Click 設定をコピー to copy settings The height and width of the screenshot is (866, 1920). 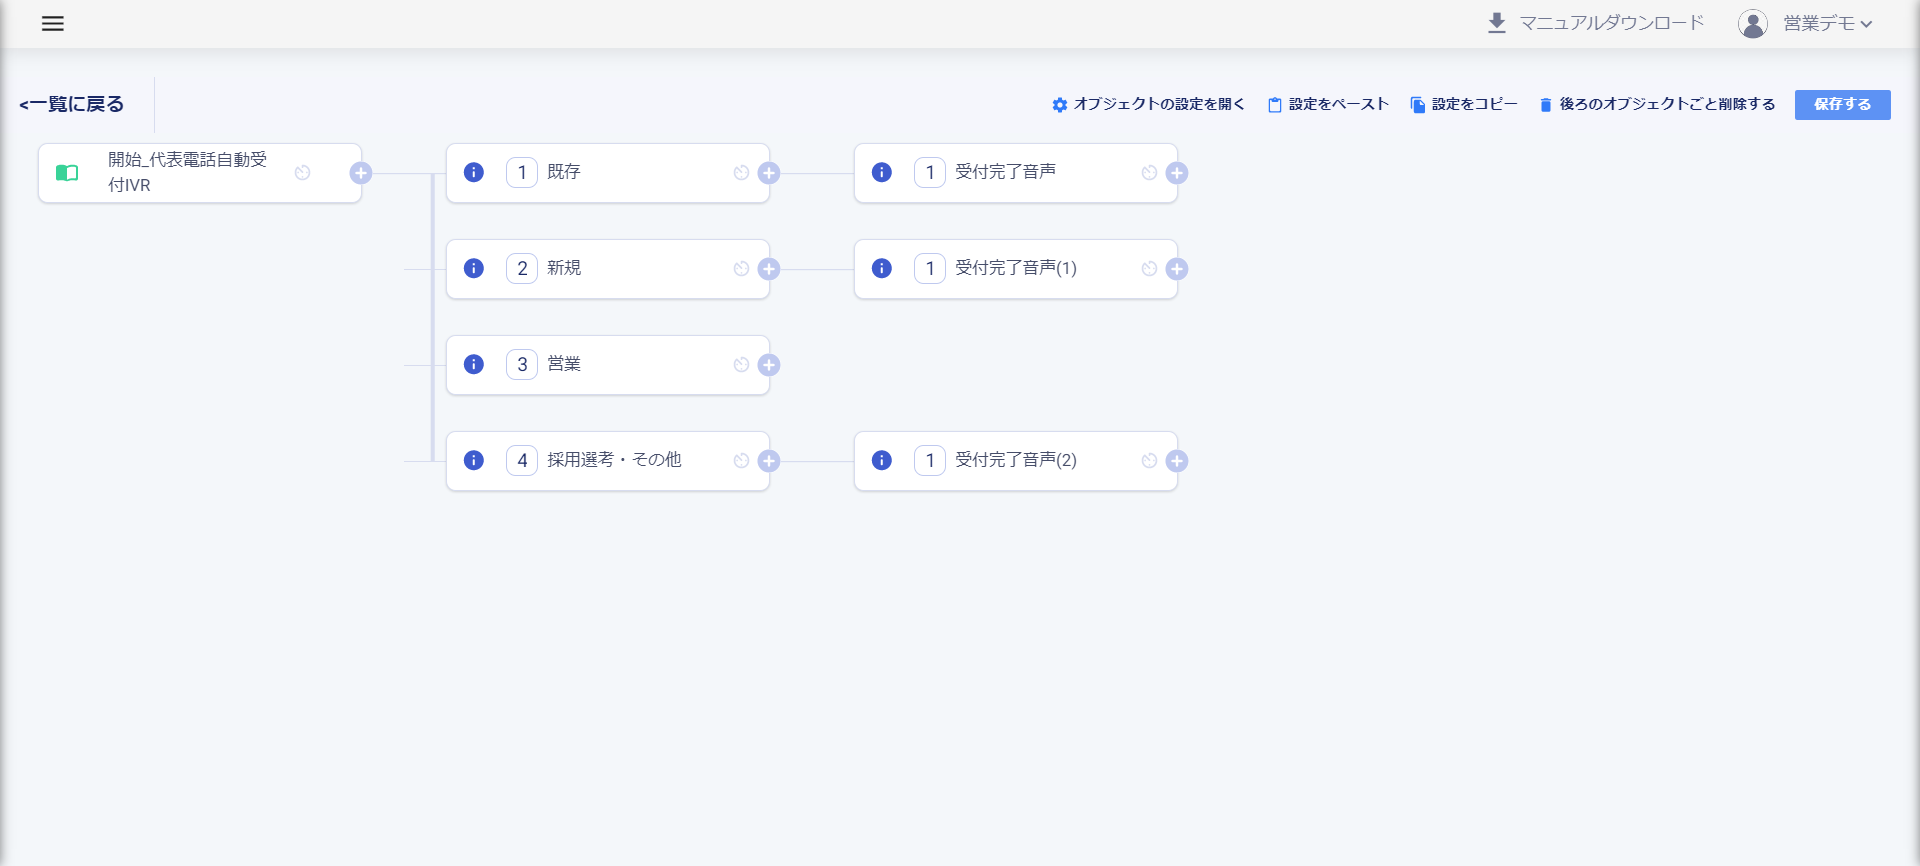pyautogui.click(x=1464, y=104)
